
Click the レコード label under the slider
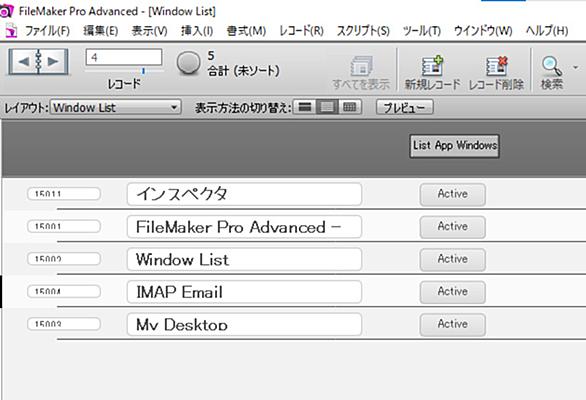tap(124, 84)
